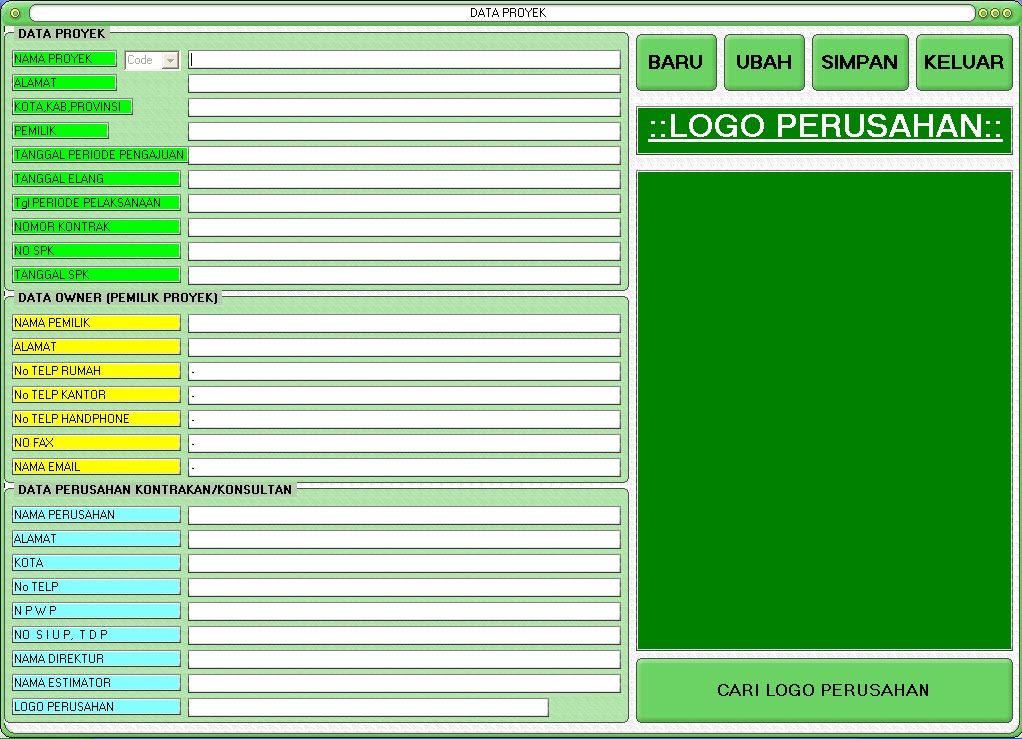
Task: Focus the N P W P input field
Action: coord(404,612)
